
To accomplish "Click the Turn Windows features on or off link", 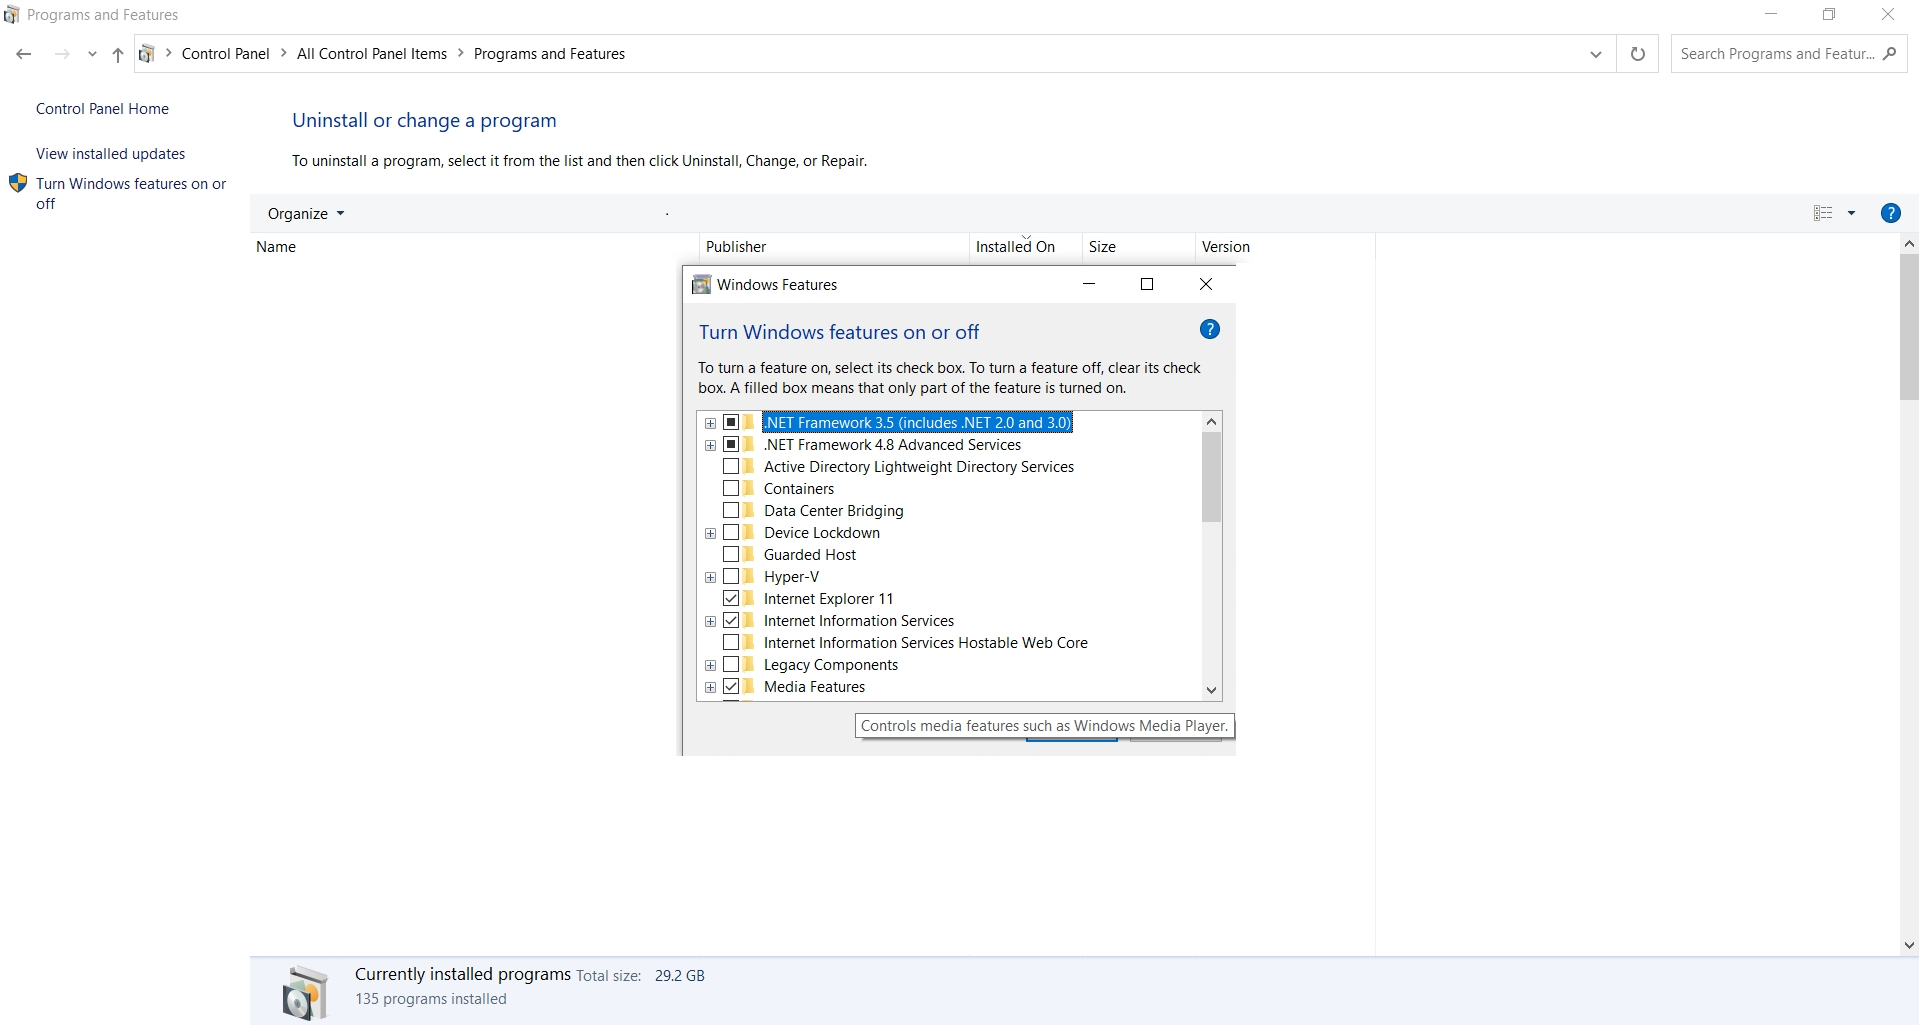I will pos(131,193).
